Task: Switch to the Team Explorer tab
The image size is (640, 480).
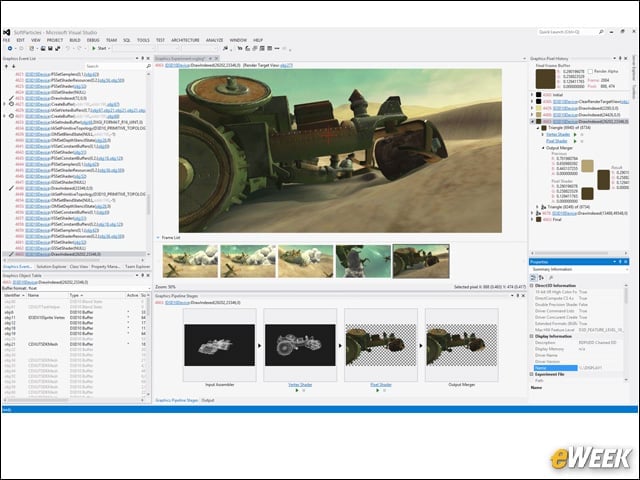Action: coord(137,267)
